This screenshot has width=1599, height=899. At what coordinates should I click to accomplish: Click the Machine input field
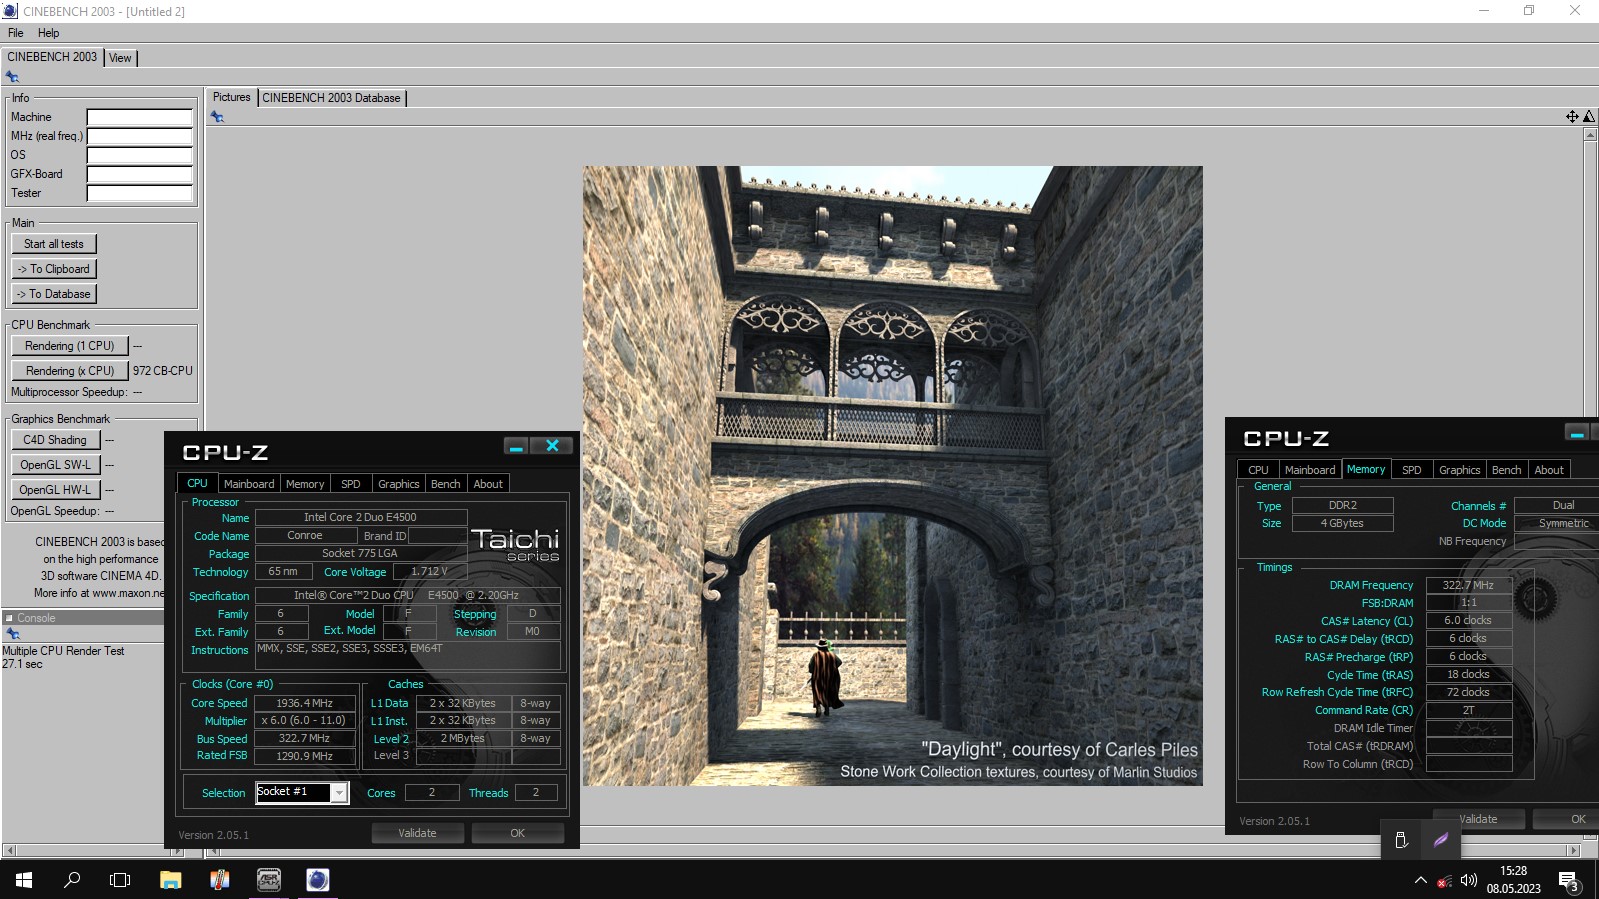[139, 117]
